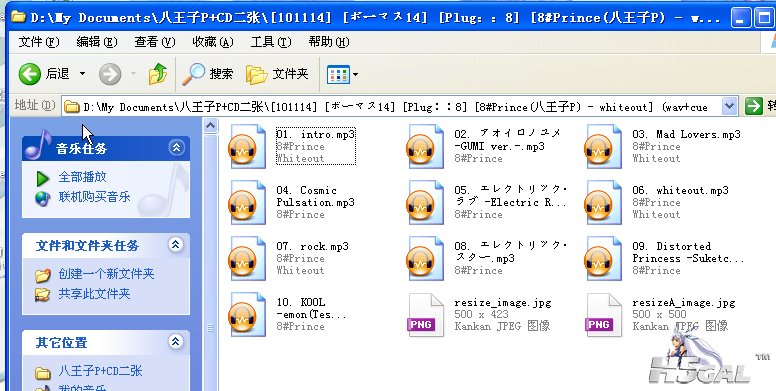Select the 03. Mad Lovers.mp3 file
This screenshot has height=391, width=776.
coord(662,147)
